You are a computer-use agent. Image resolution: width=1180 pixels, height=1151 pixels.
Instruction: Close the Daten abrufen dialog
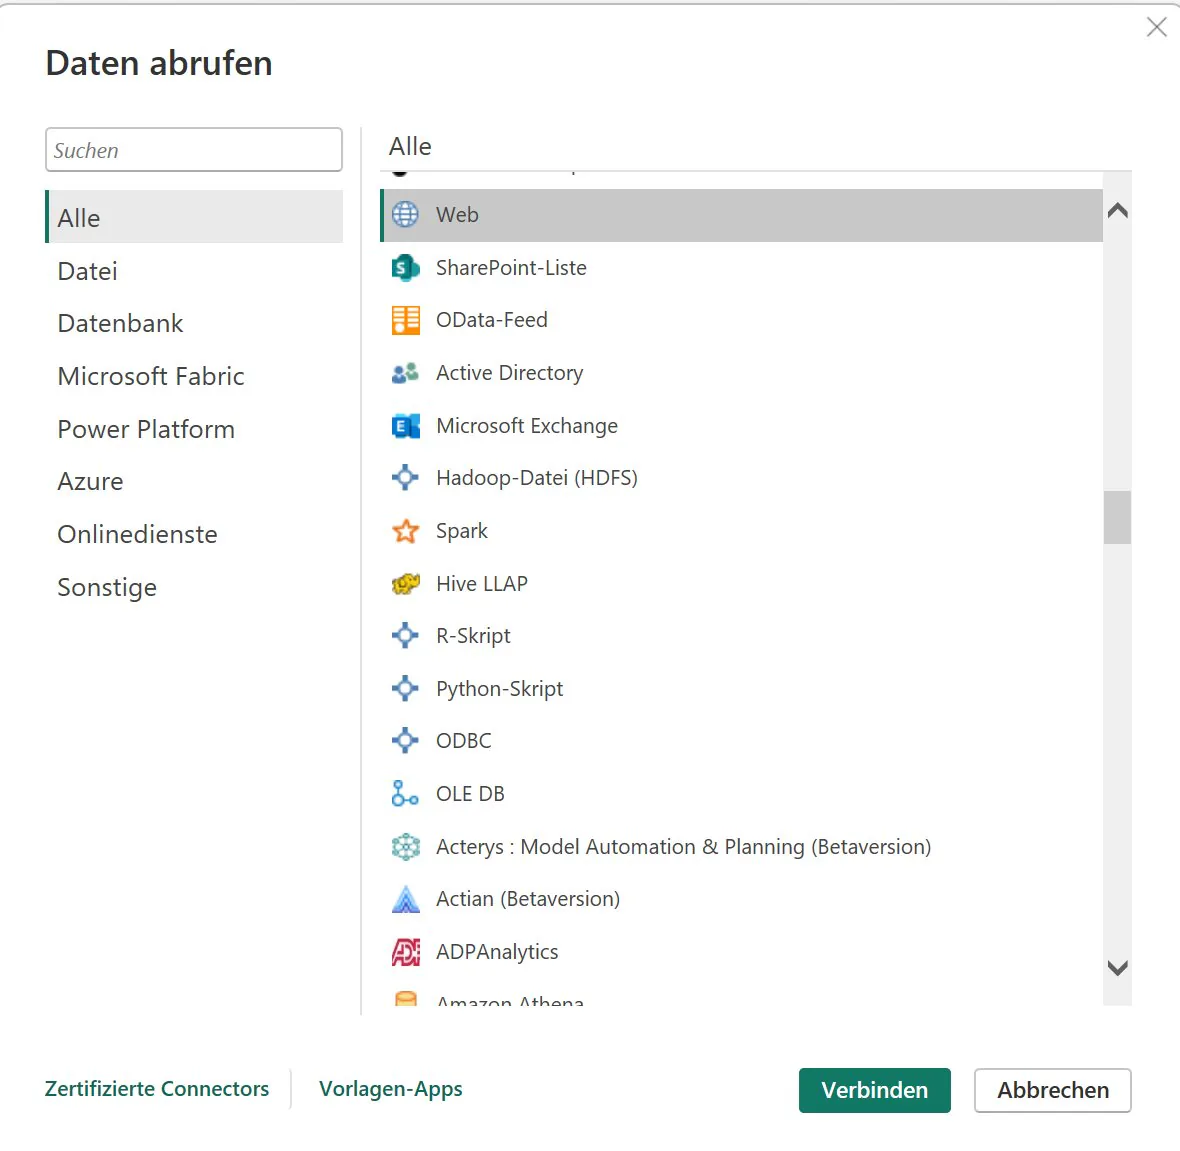pyautogui.click(x=1157, y=27)
